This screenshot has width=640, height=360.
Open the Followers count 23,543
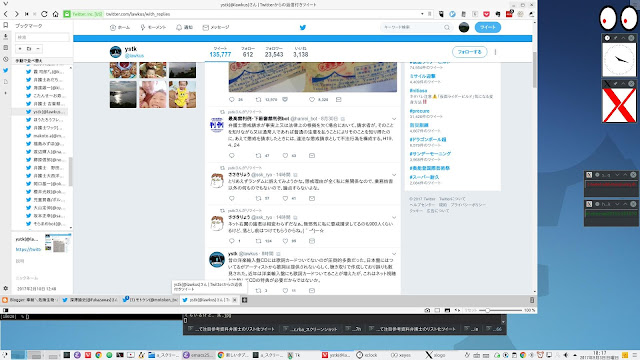point(274,52)
